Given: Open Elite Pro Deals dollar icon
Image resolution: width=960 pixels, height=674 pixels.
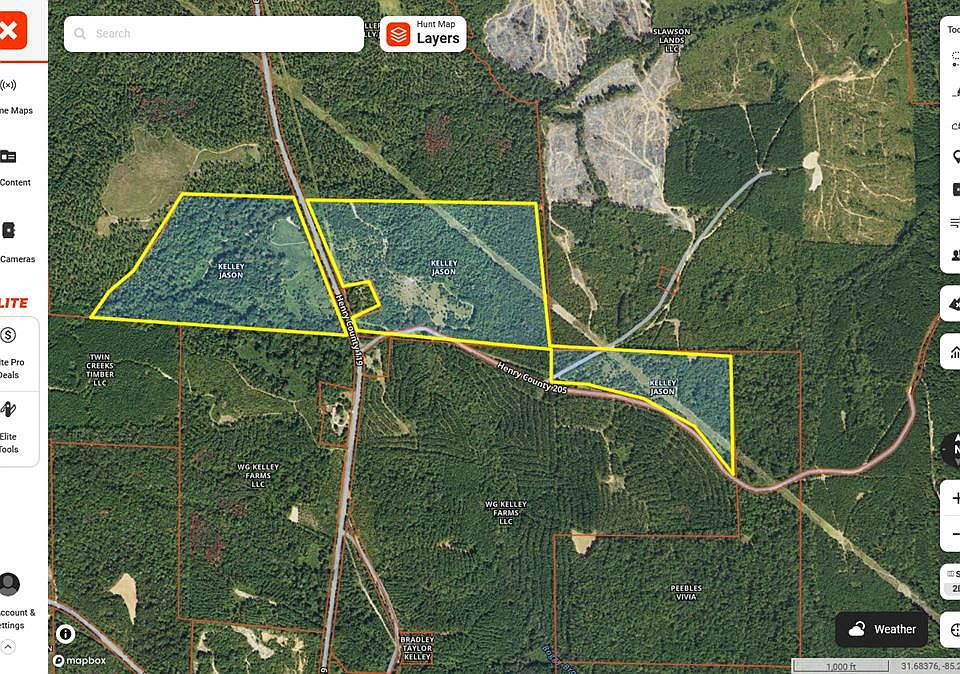Looking at the screenshot, I should pyautogui.click(x=8, y=335).
